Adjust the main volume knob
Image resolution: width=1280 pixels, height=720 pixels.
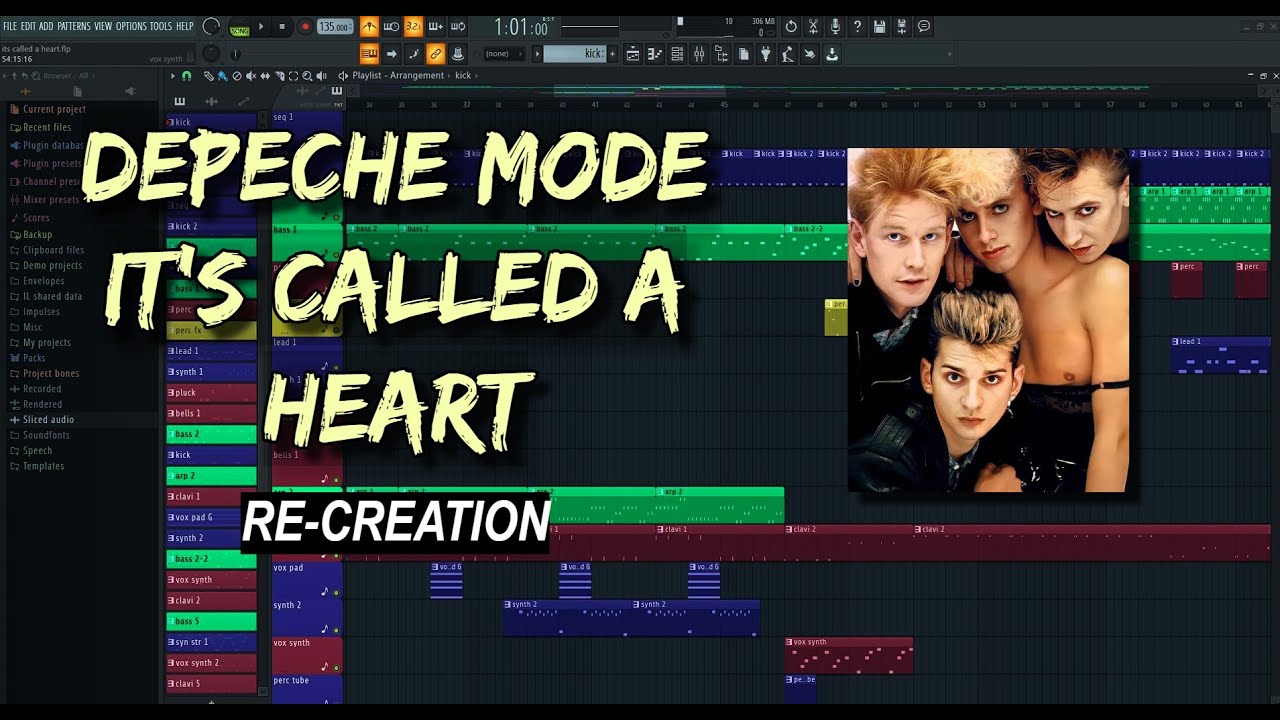(211, 26)
